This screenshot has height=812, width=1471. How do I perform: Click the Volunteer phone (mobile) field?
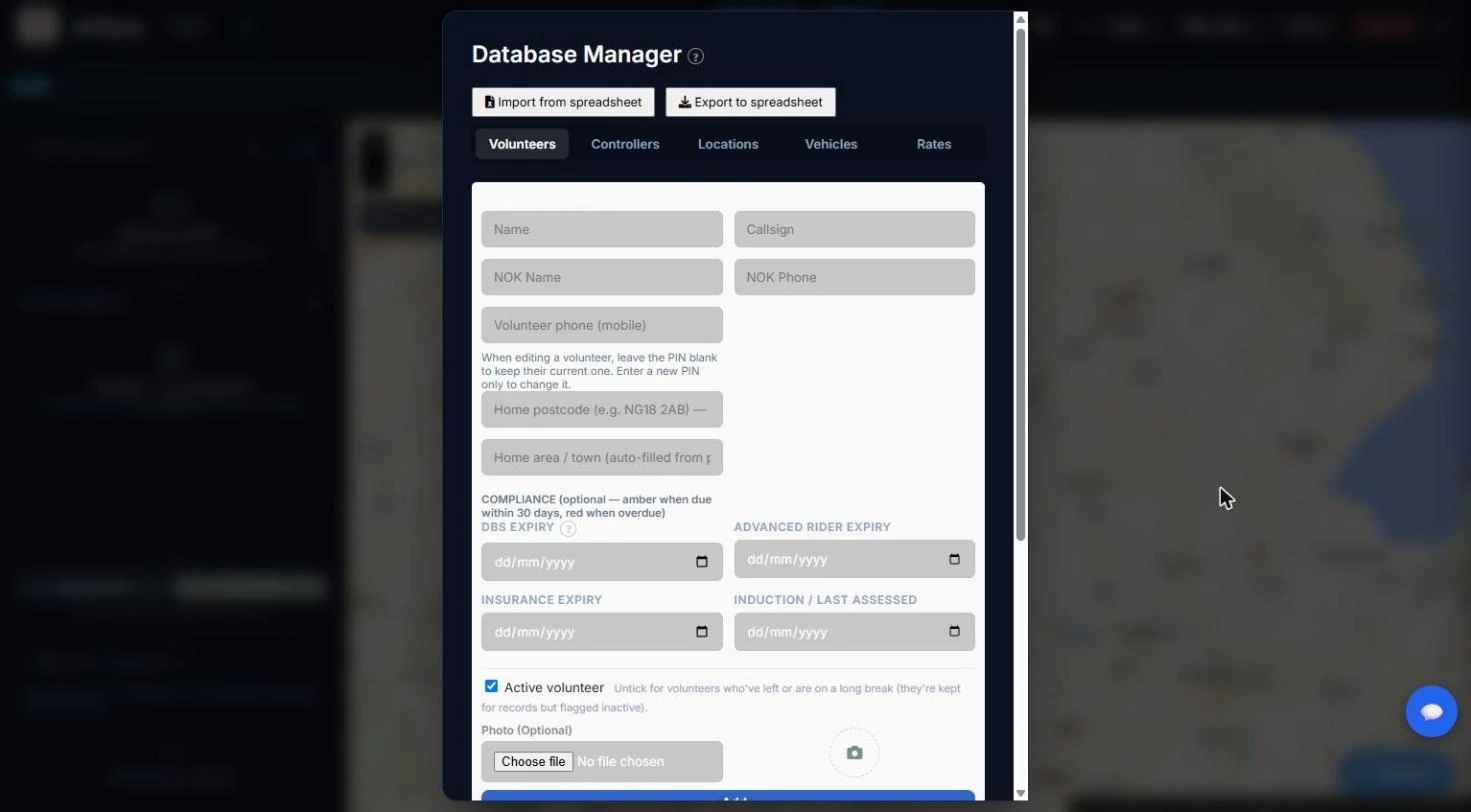tap(602, 325)
